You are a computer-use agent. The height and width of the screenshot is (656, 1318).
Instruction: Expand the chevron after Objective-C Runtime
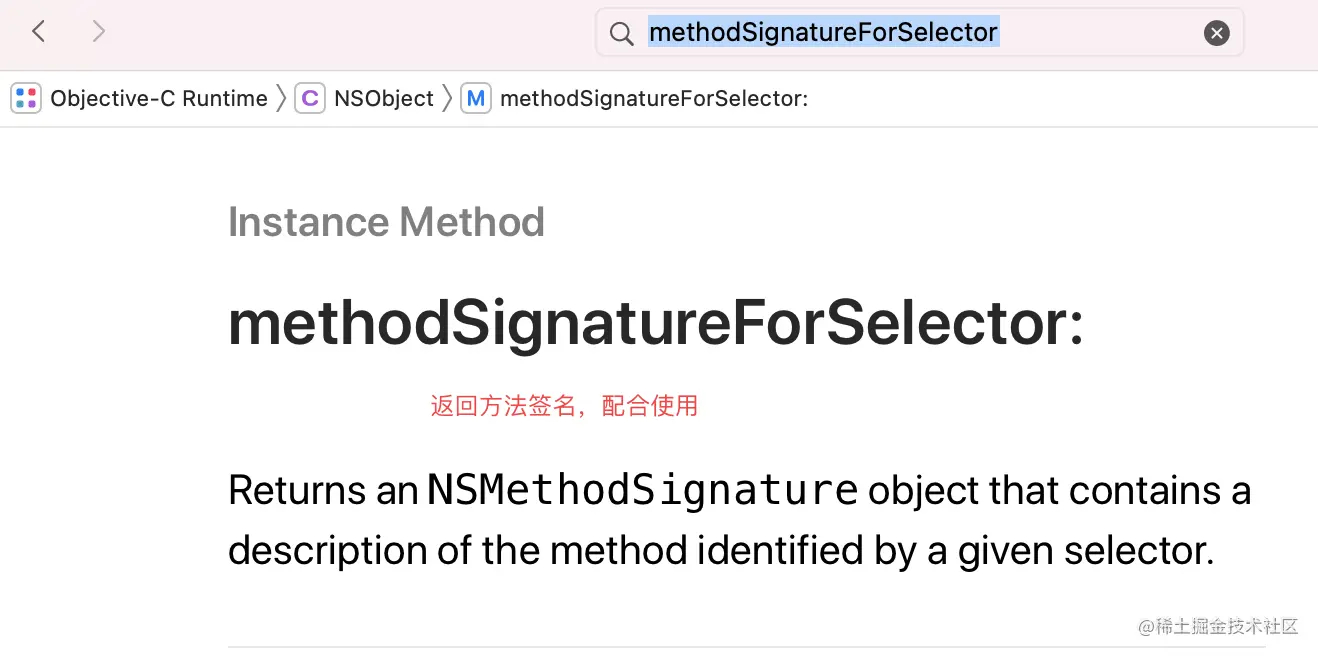[x=281, y=98]
